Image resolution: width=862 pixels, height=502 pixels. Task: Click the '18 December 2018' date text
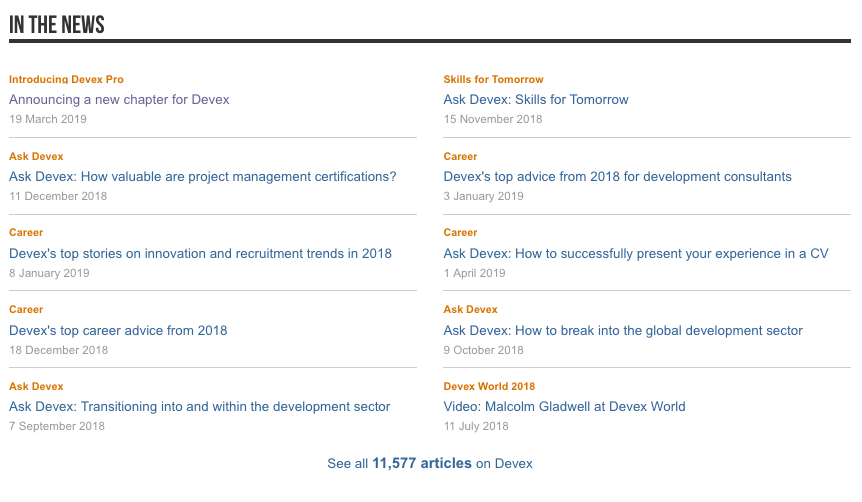click(58, 350)
